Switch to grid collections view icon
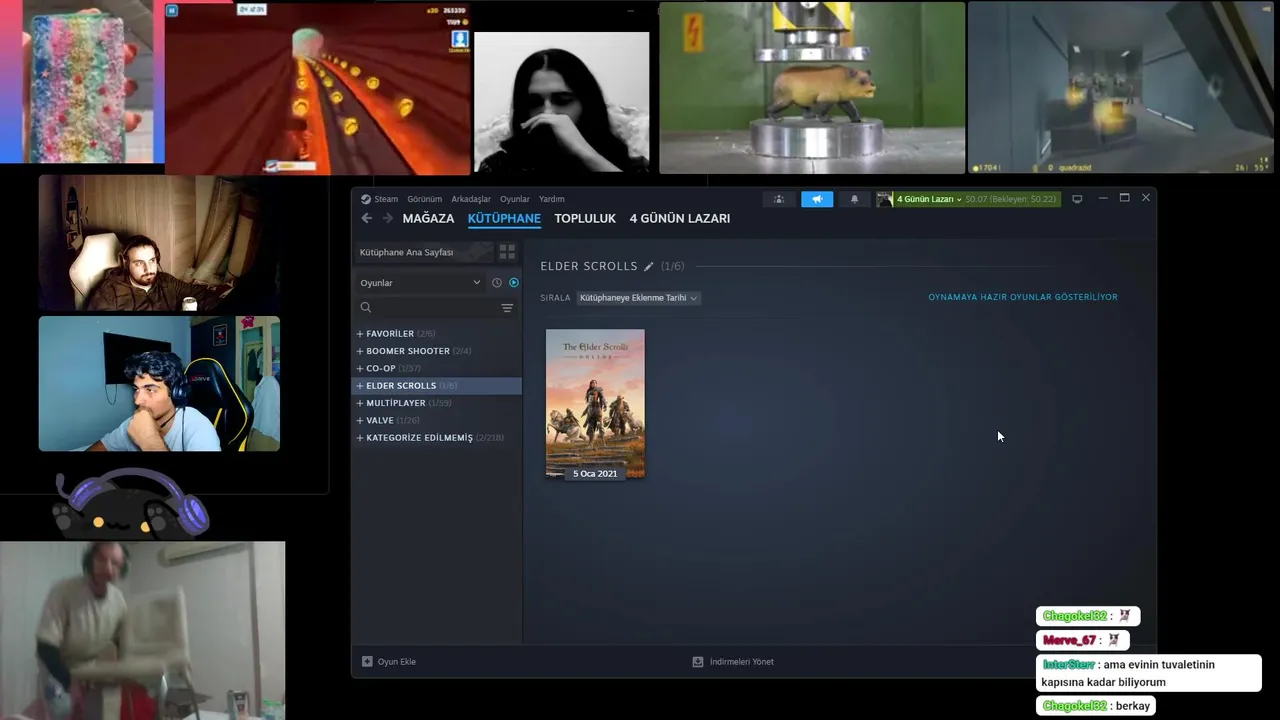Image resolution: width=1280 pixels, height=720 pixels. [x=507, y=252]
